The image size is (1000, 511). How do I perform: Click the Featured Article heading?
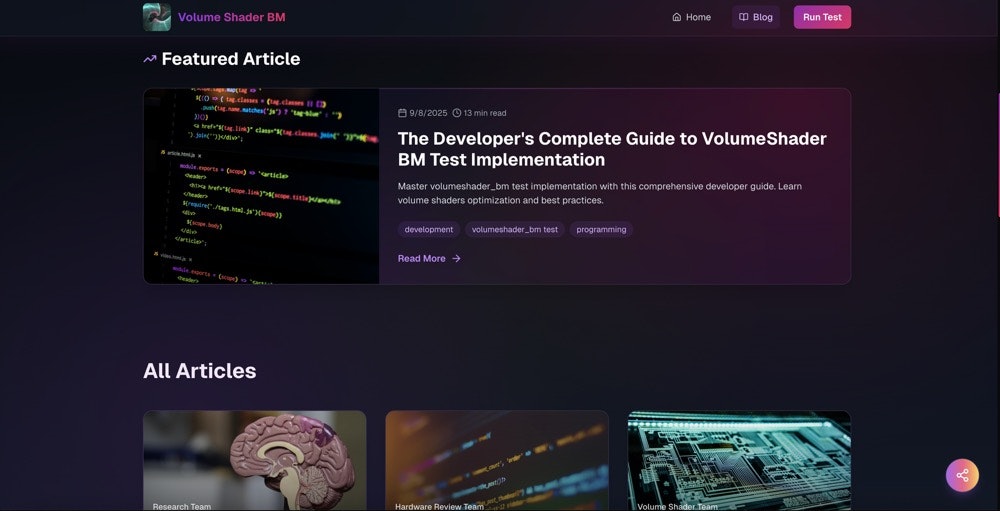(231, 59)
